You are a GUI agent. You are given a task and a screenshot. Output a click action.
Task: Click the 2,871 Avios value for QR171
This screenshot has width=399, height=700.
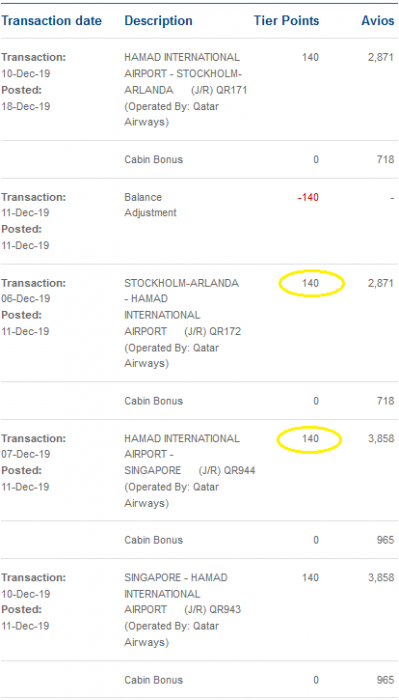point(381,57)
